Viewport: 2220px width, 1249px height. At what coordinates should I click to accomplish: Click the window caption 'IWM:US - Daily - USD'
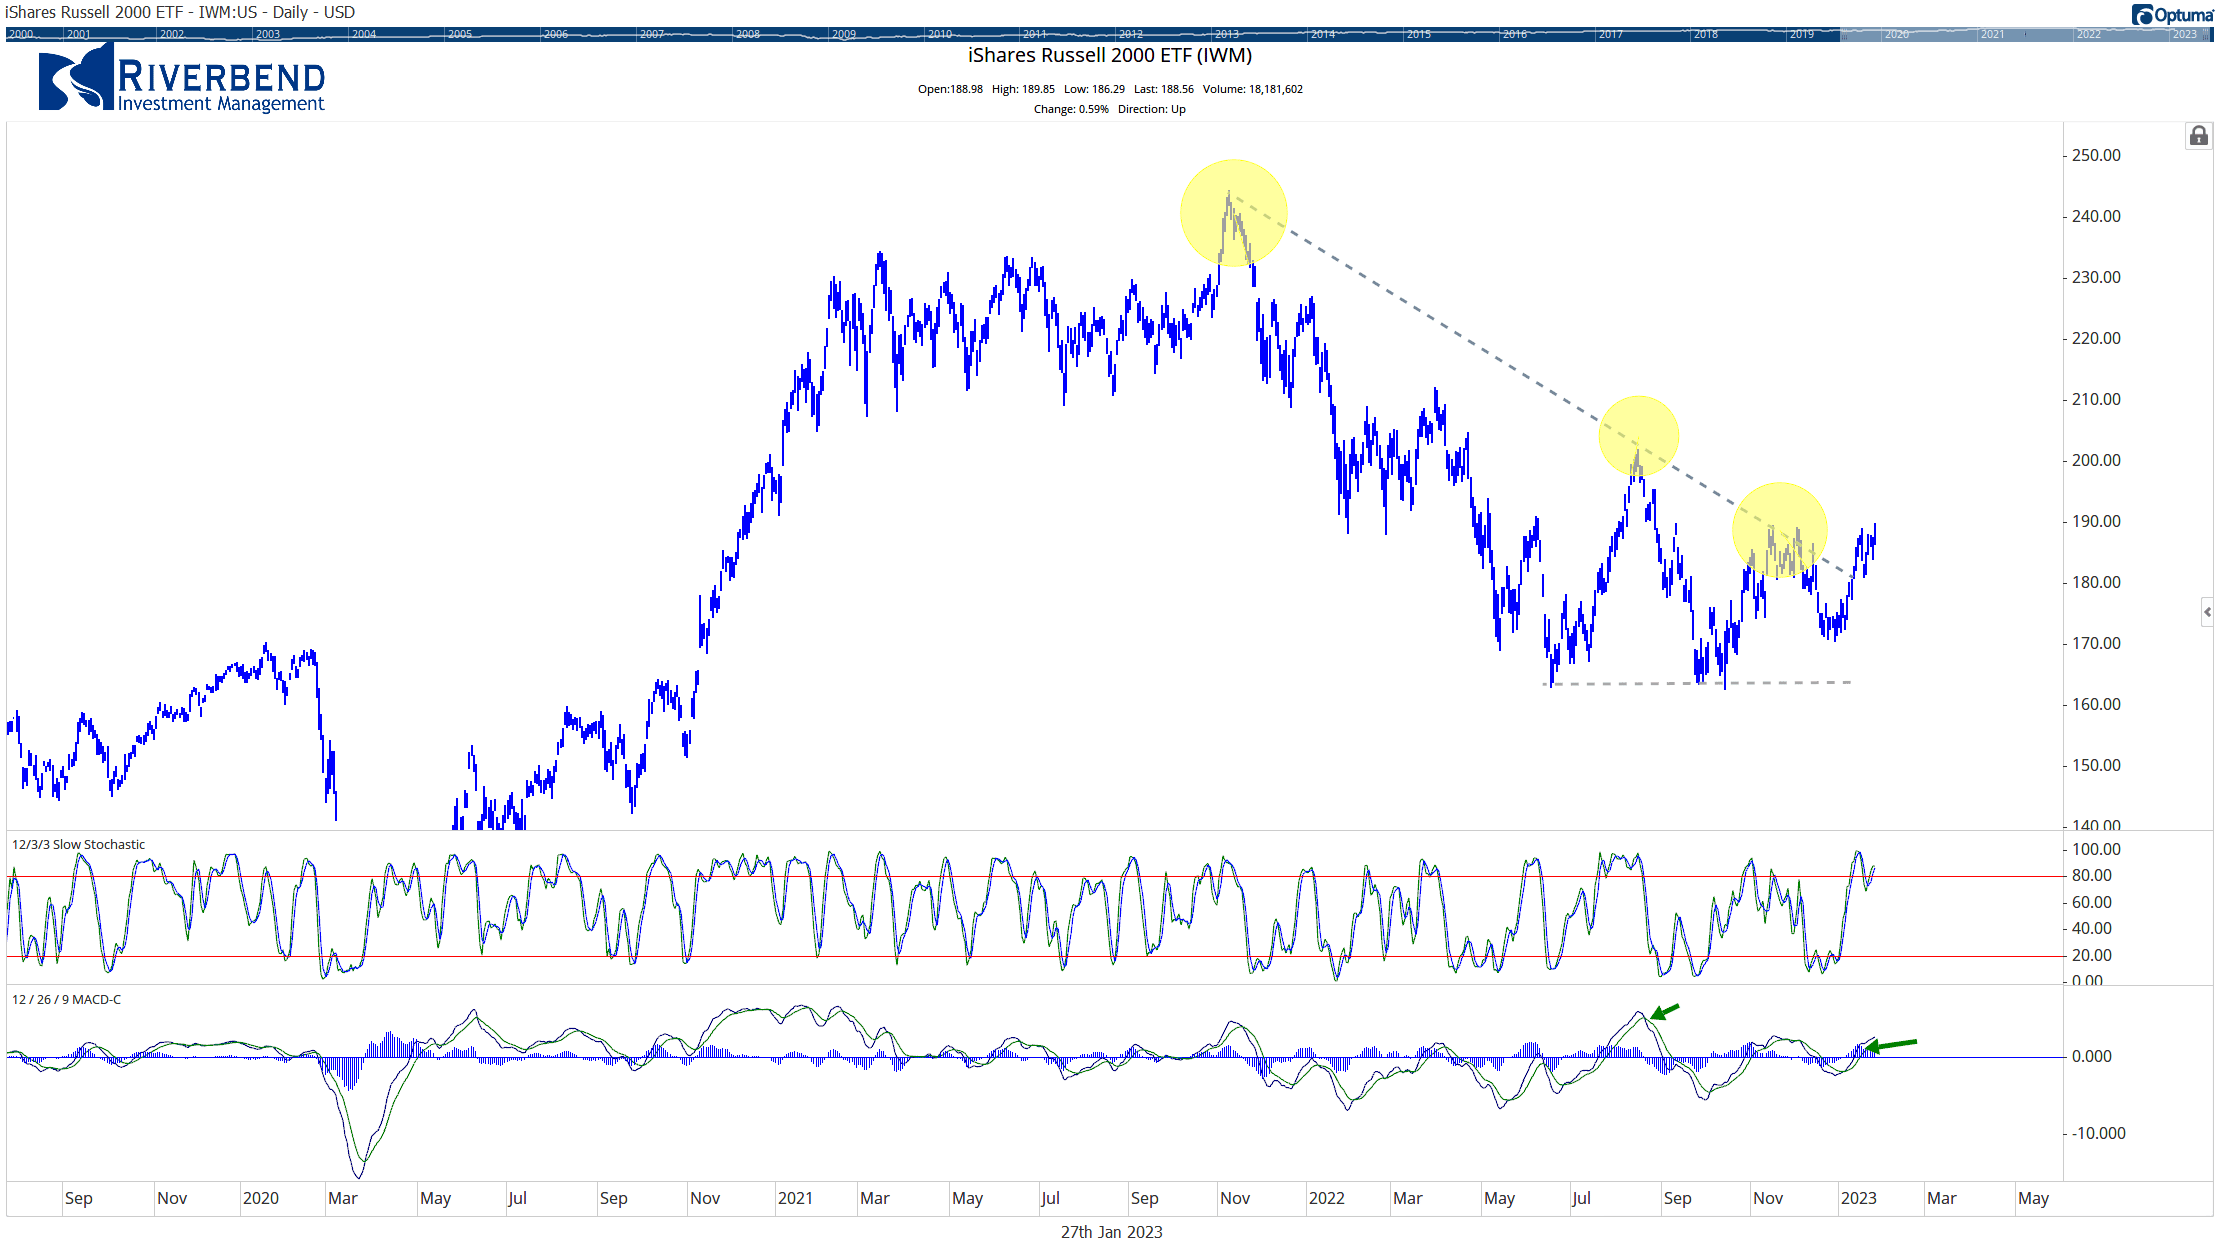tap(277, 12)
